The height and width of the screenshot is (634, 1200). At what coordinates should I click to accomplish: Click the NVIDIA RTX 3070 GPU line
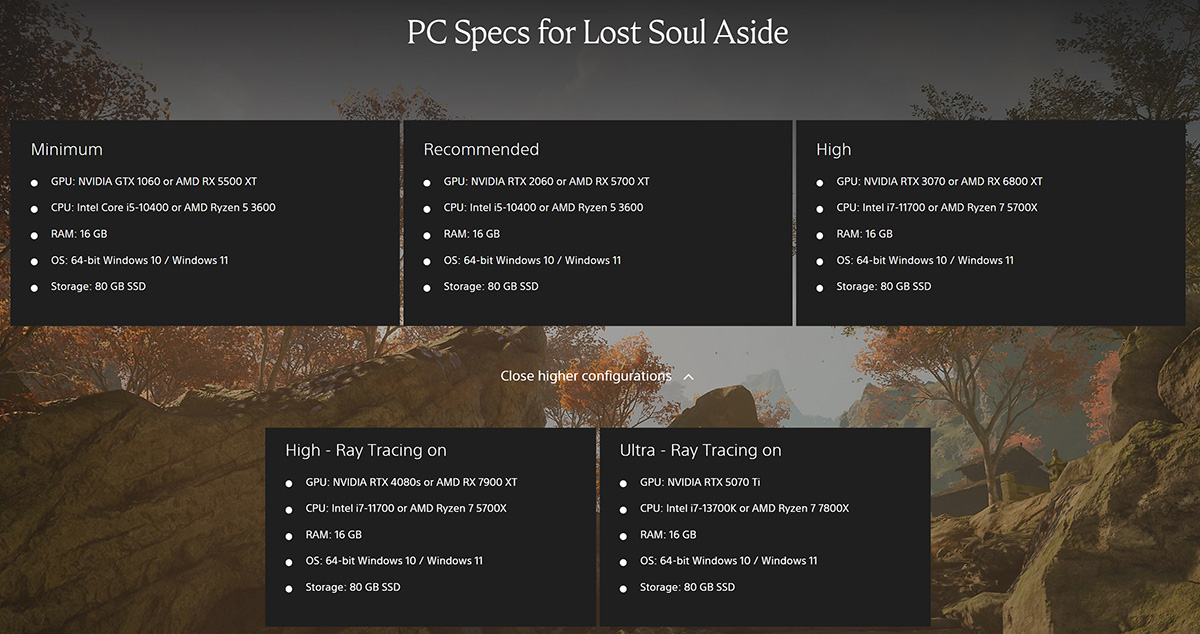(939, 182)
